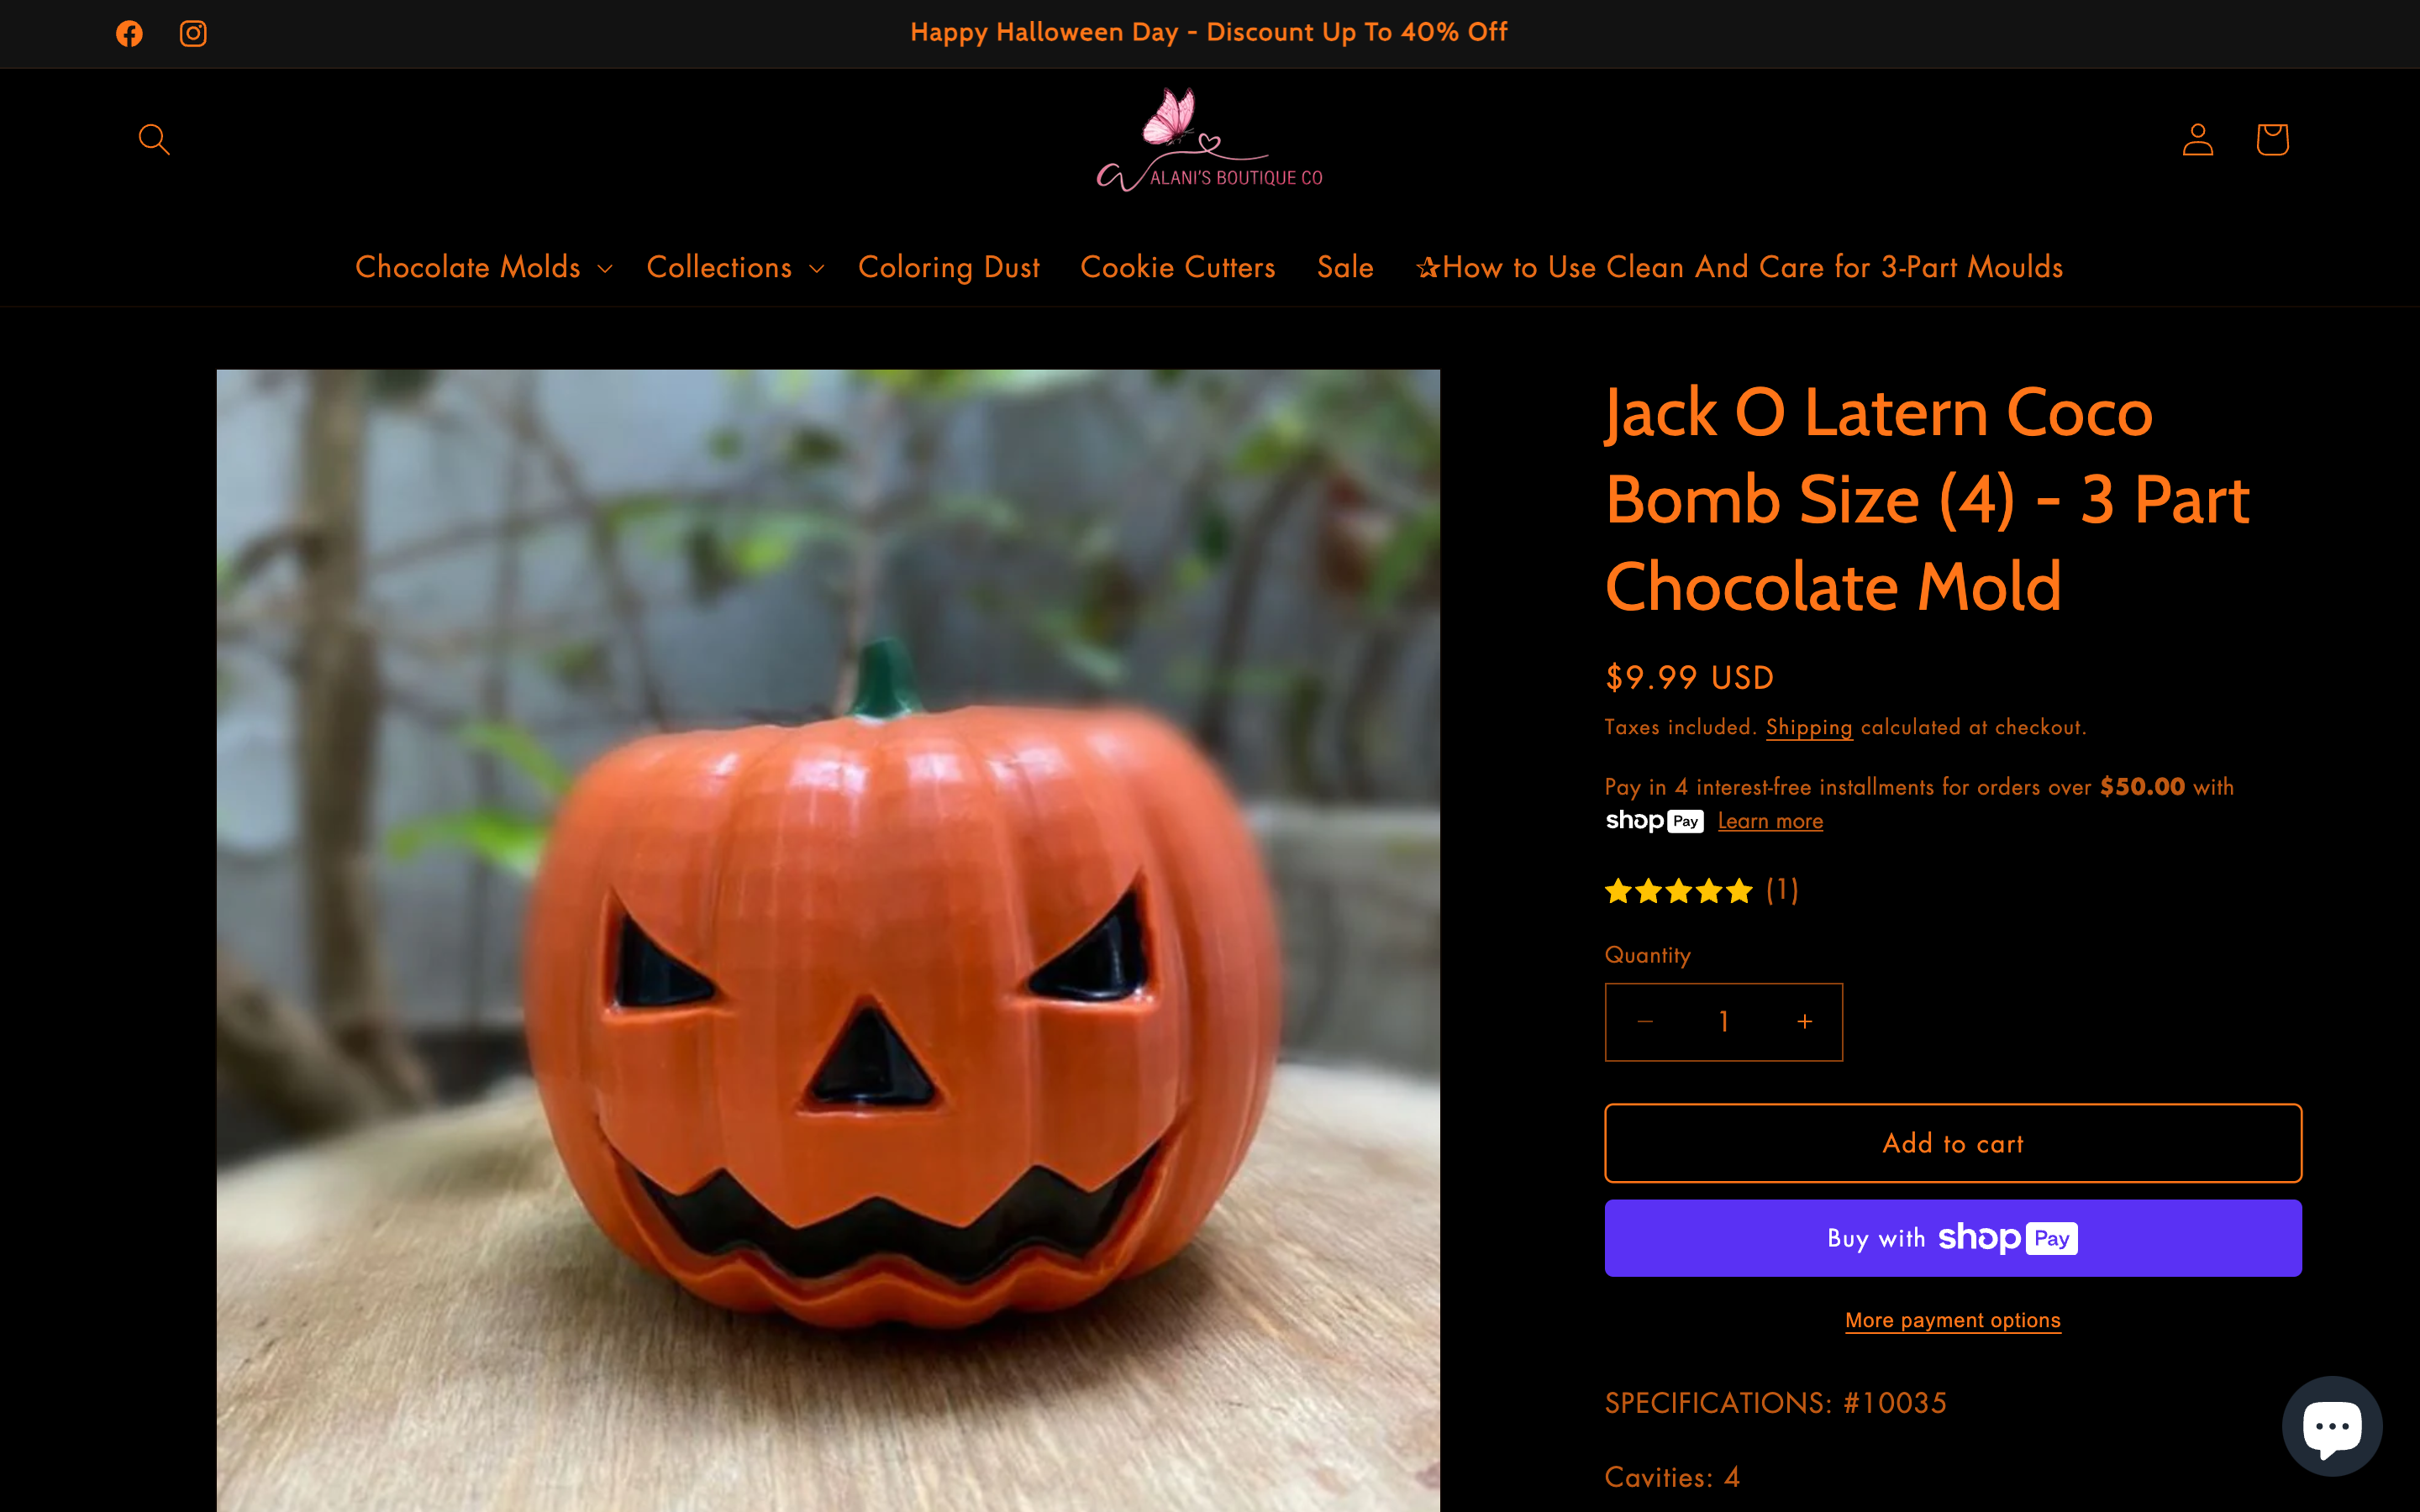
Task: Click the five-star rating reviews
Action: point(1702,890)
